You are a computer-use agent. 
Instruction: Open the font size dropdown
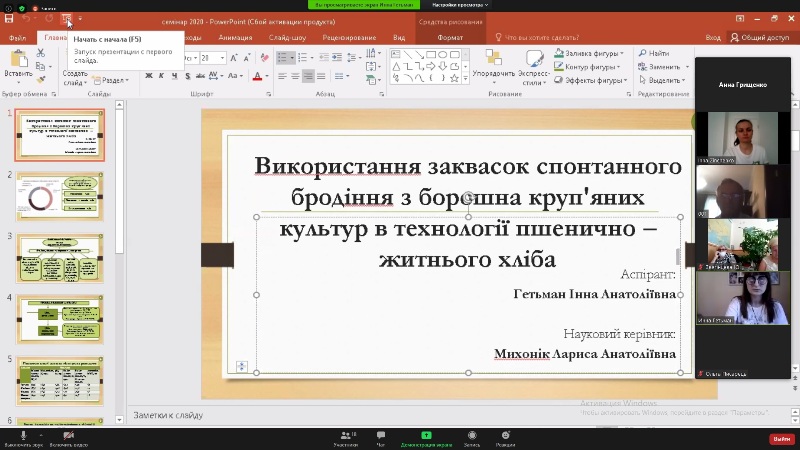click(221, 58)
